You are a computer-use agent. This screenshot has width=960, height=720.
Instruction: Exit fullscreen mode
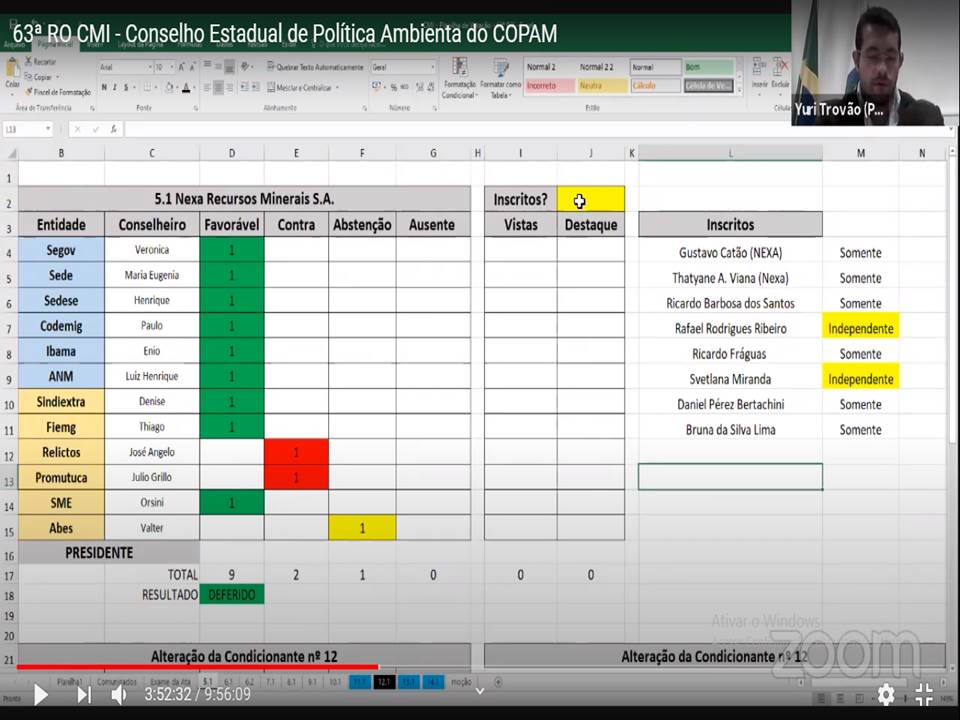click(x=925, y=694)
